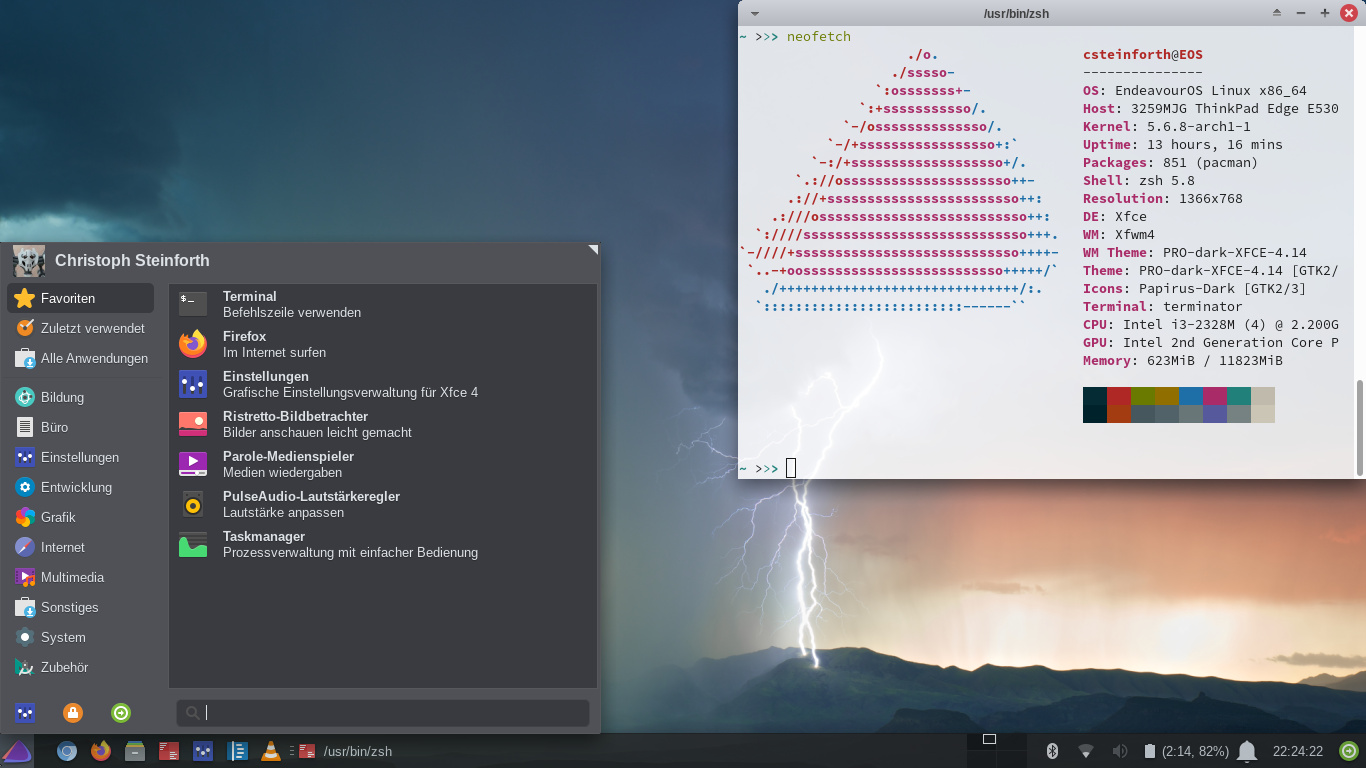
Task: Click 'Terminal: terminator' line in neofetch
Action: coord(1163,307)
